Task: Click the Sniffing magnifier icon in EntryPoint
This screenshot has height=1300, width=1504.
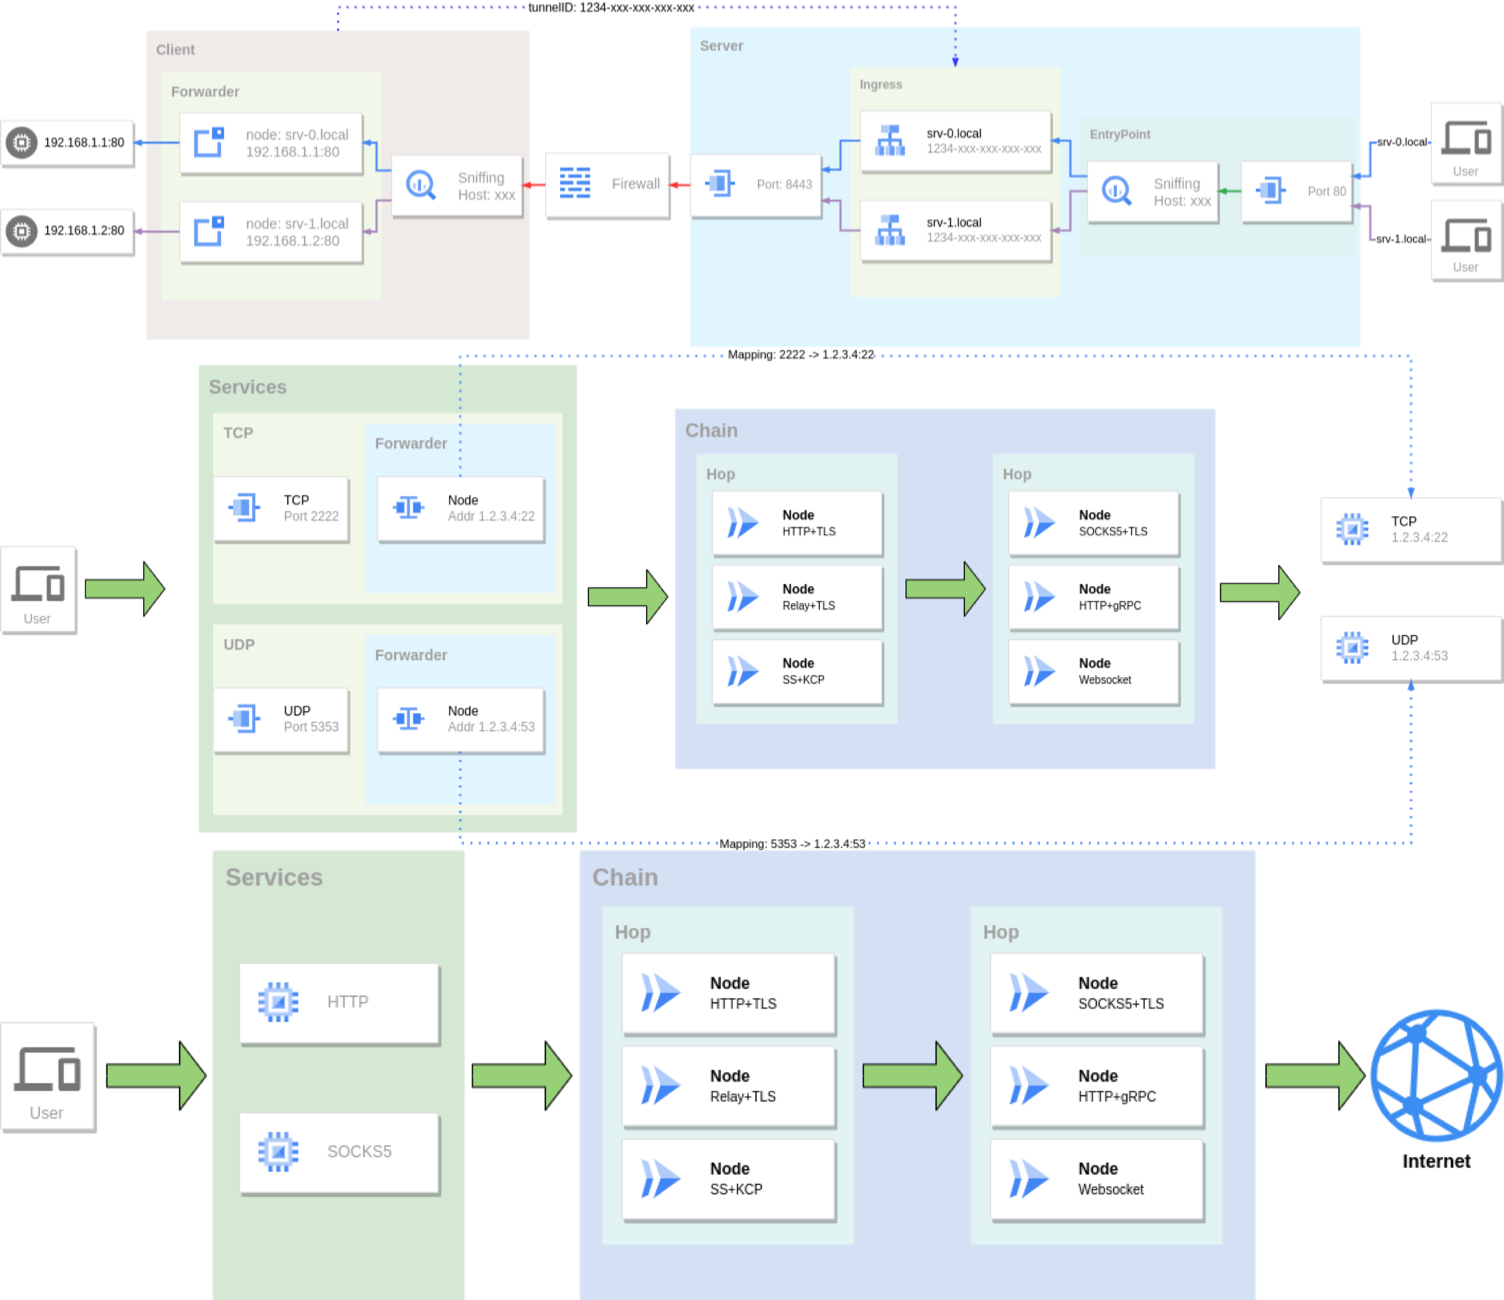Action: point(1116,190)
